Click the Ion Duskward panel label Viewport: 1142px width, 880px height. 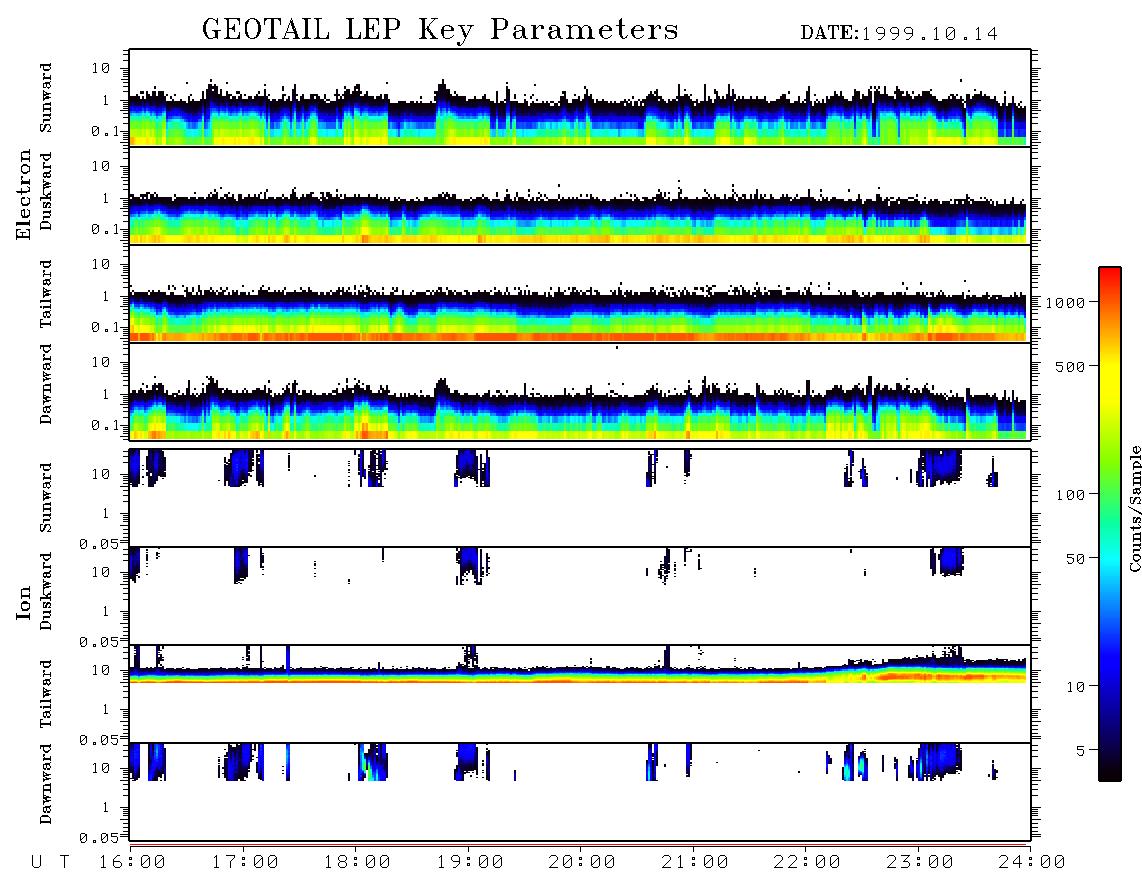[46, 591]
